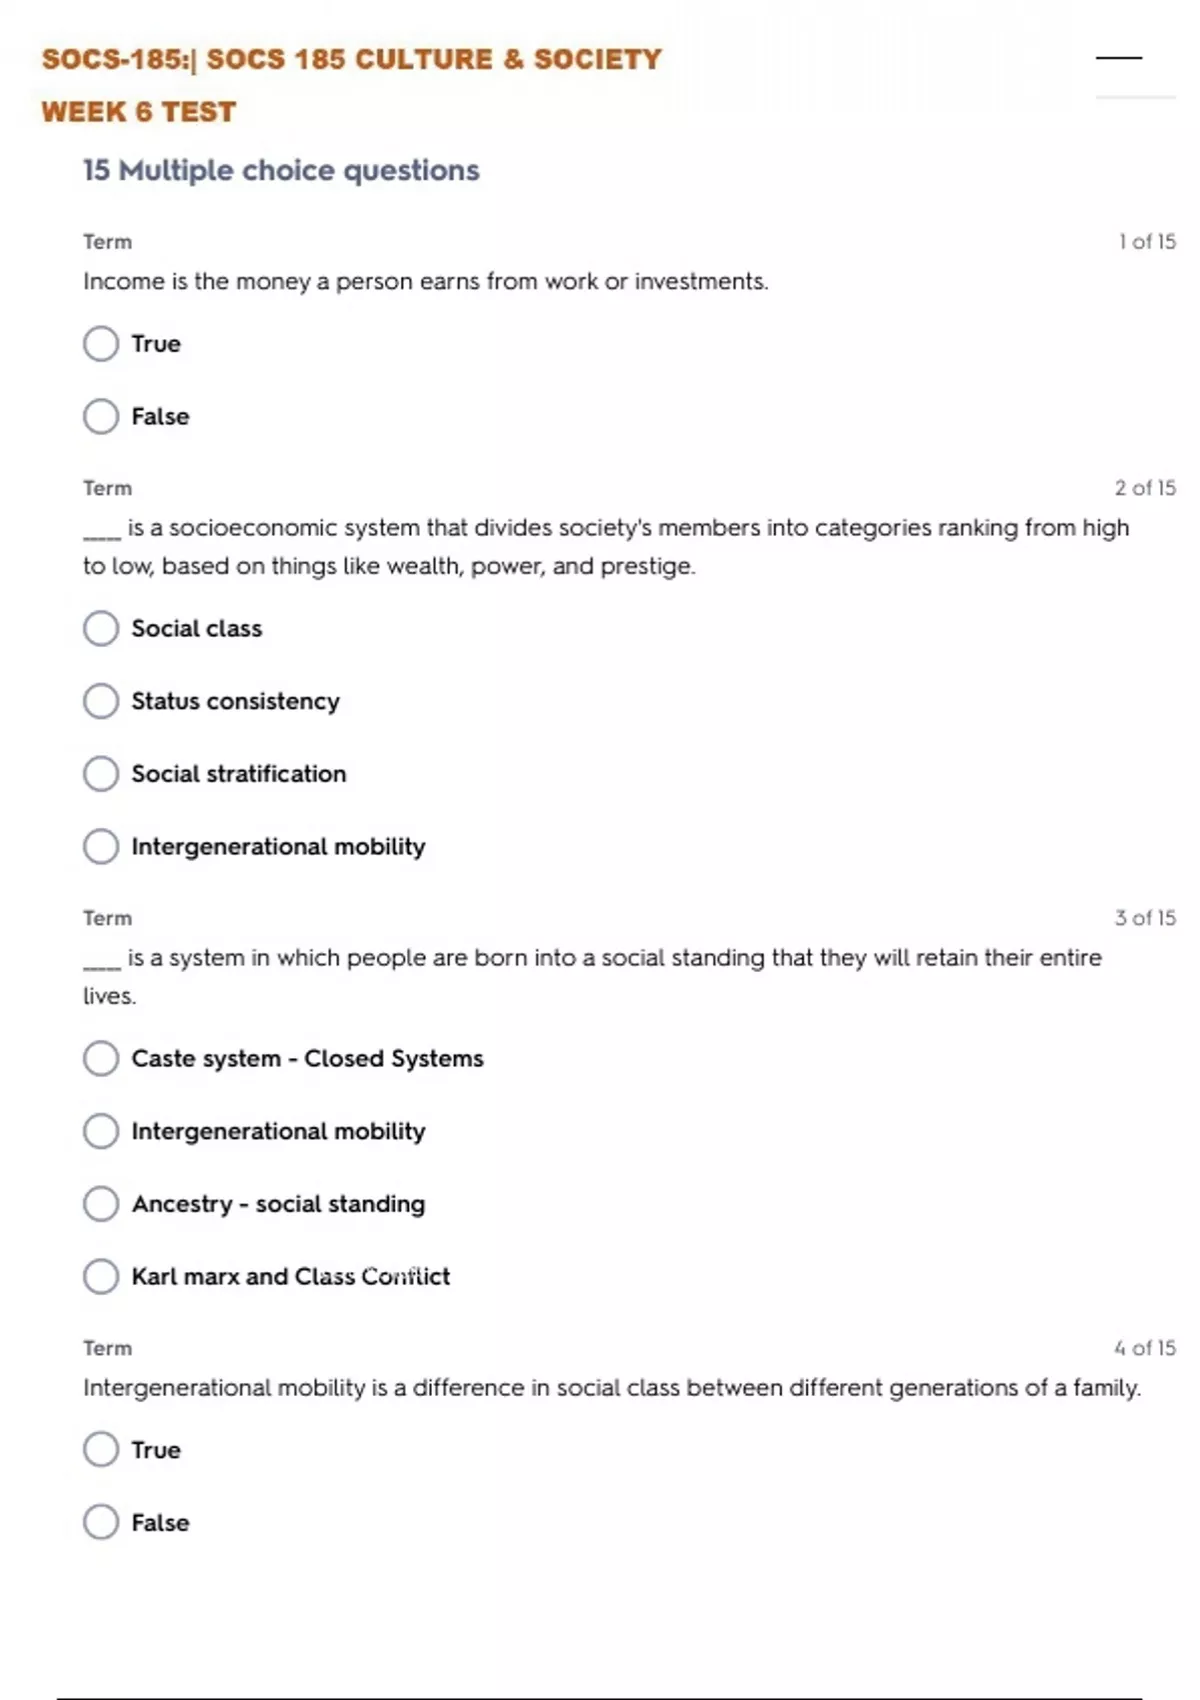Pick the Social stratification radio button

(101, 774)
